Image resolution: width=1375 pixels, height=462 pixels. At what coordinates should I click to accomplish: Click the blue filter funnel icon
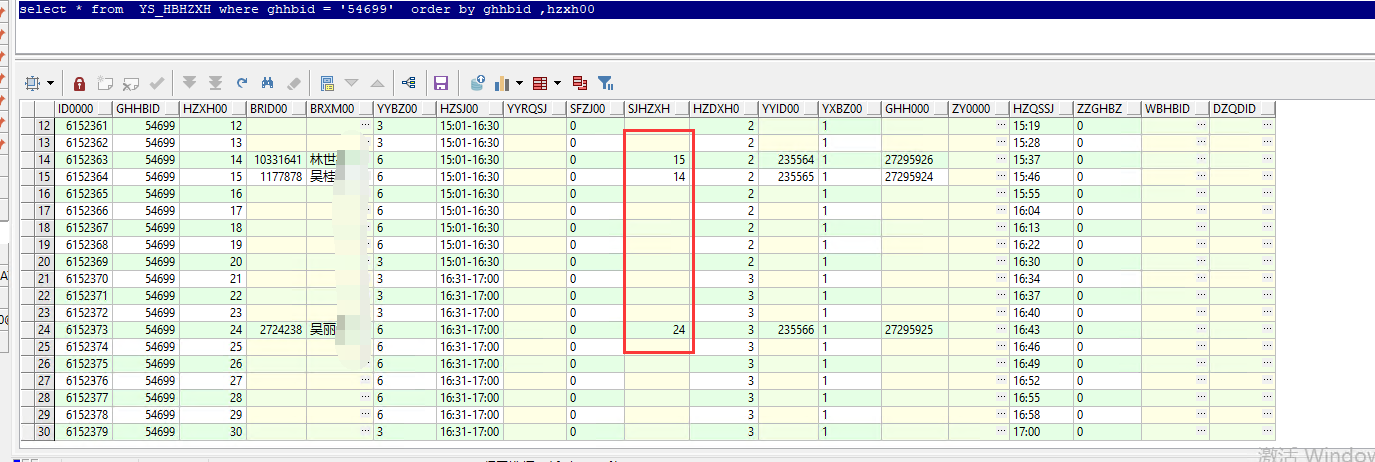(606, 83)
